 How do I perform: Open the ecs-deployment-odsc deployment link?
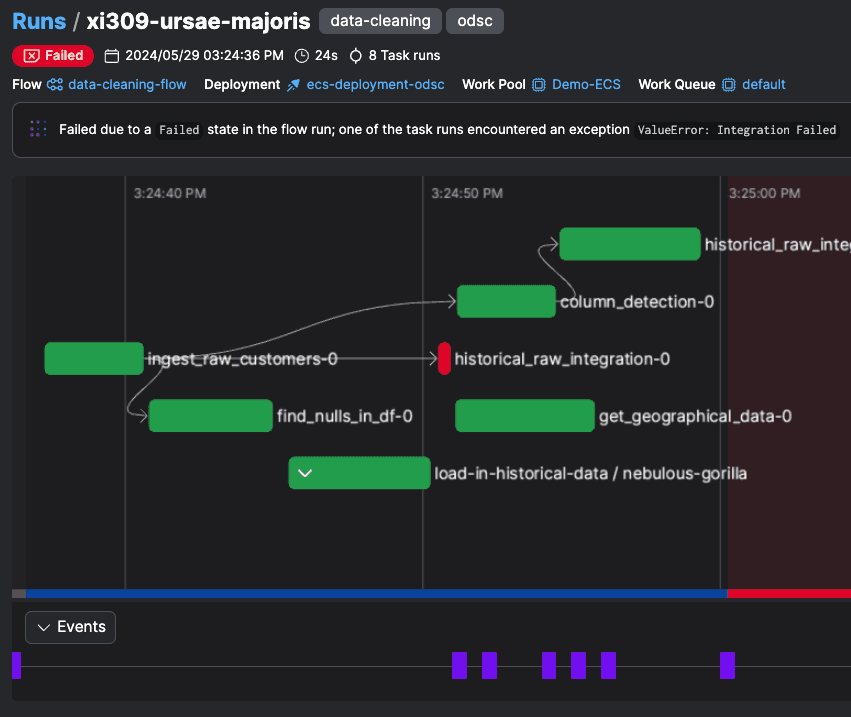(x=375, y=85)
